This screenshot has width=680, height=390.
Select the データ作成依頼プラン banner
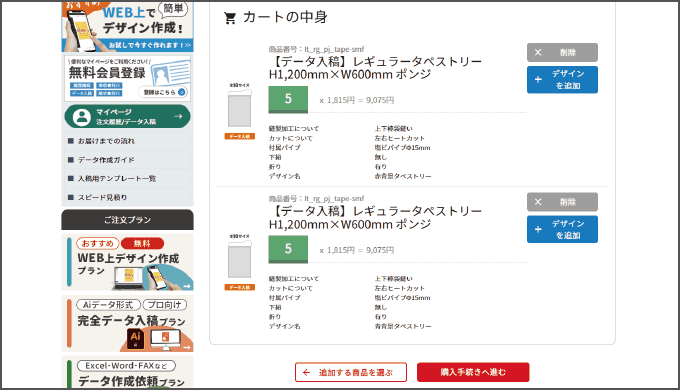click(128, 372)
